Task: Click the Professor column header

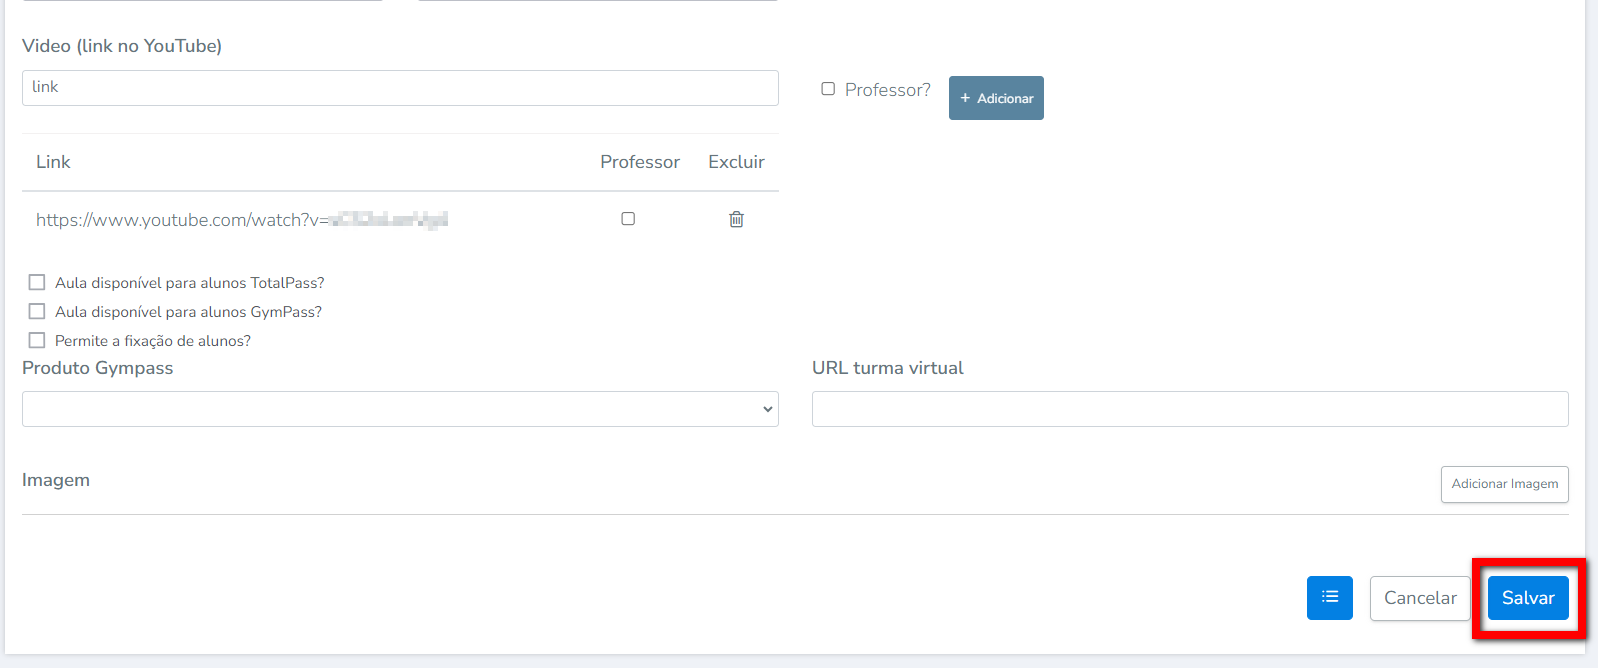Action: pyautogui.click(x=639, y=162)
